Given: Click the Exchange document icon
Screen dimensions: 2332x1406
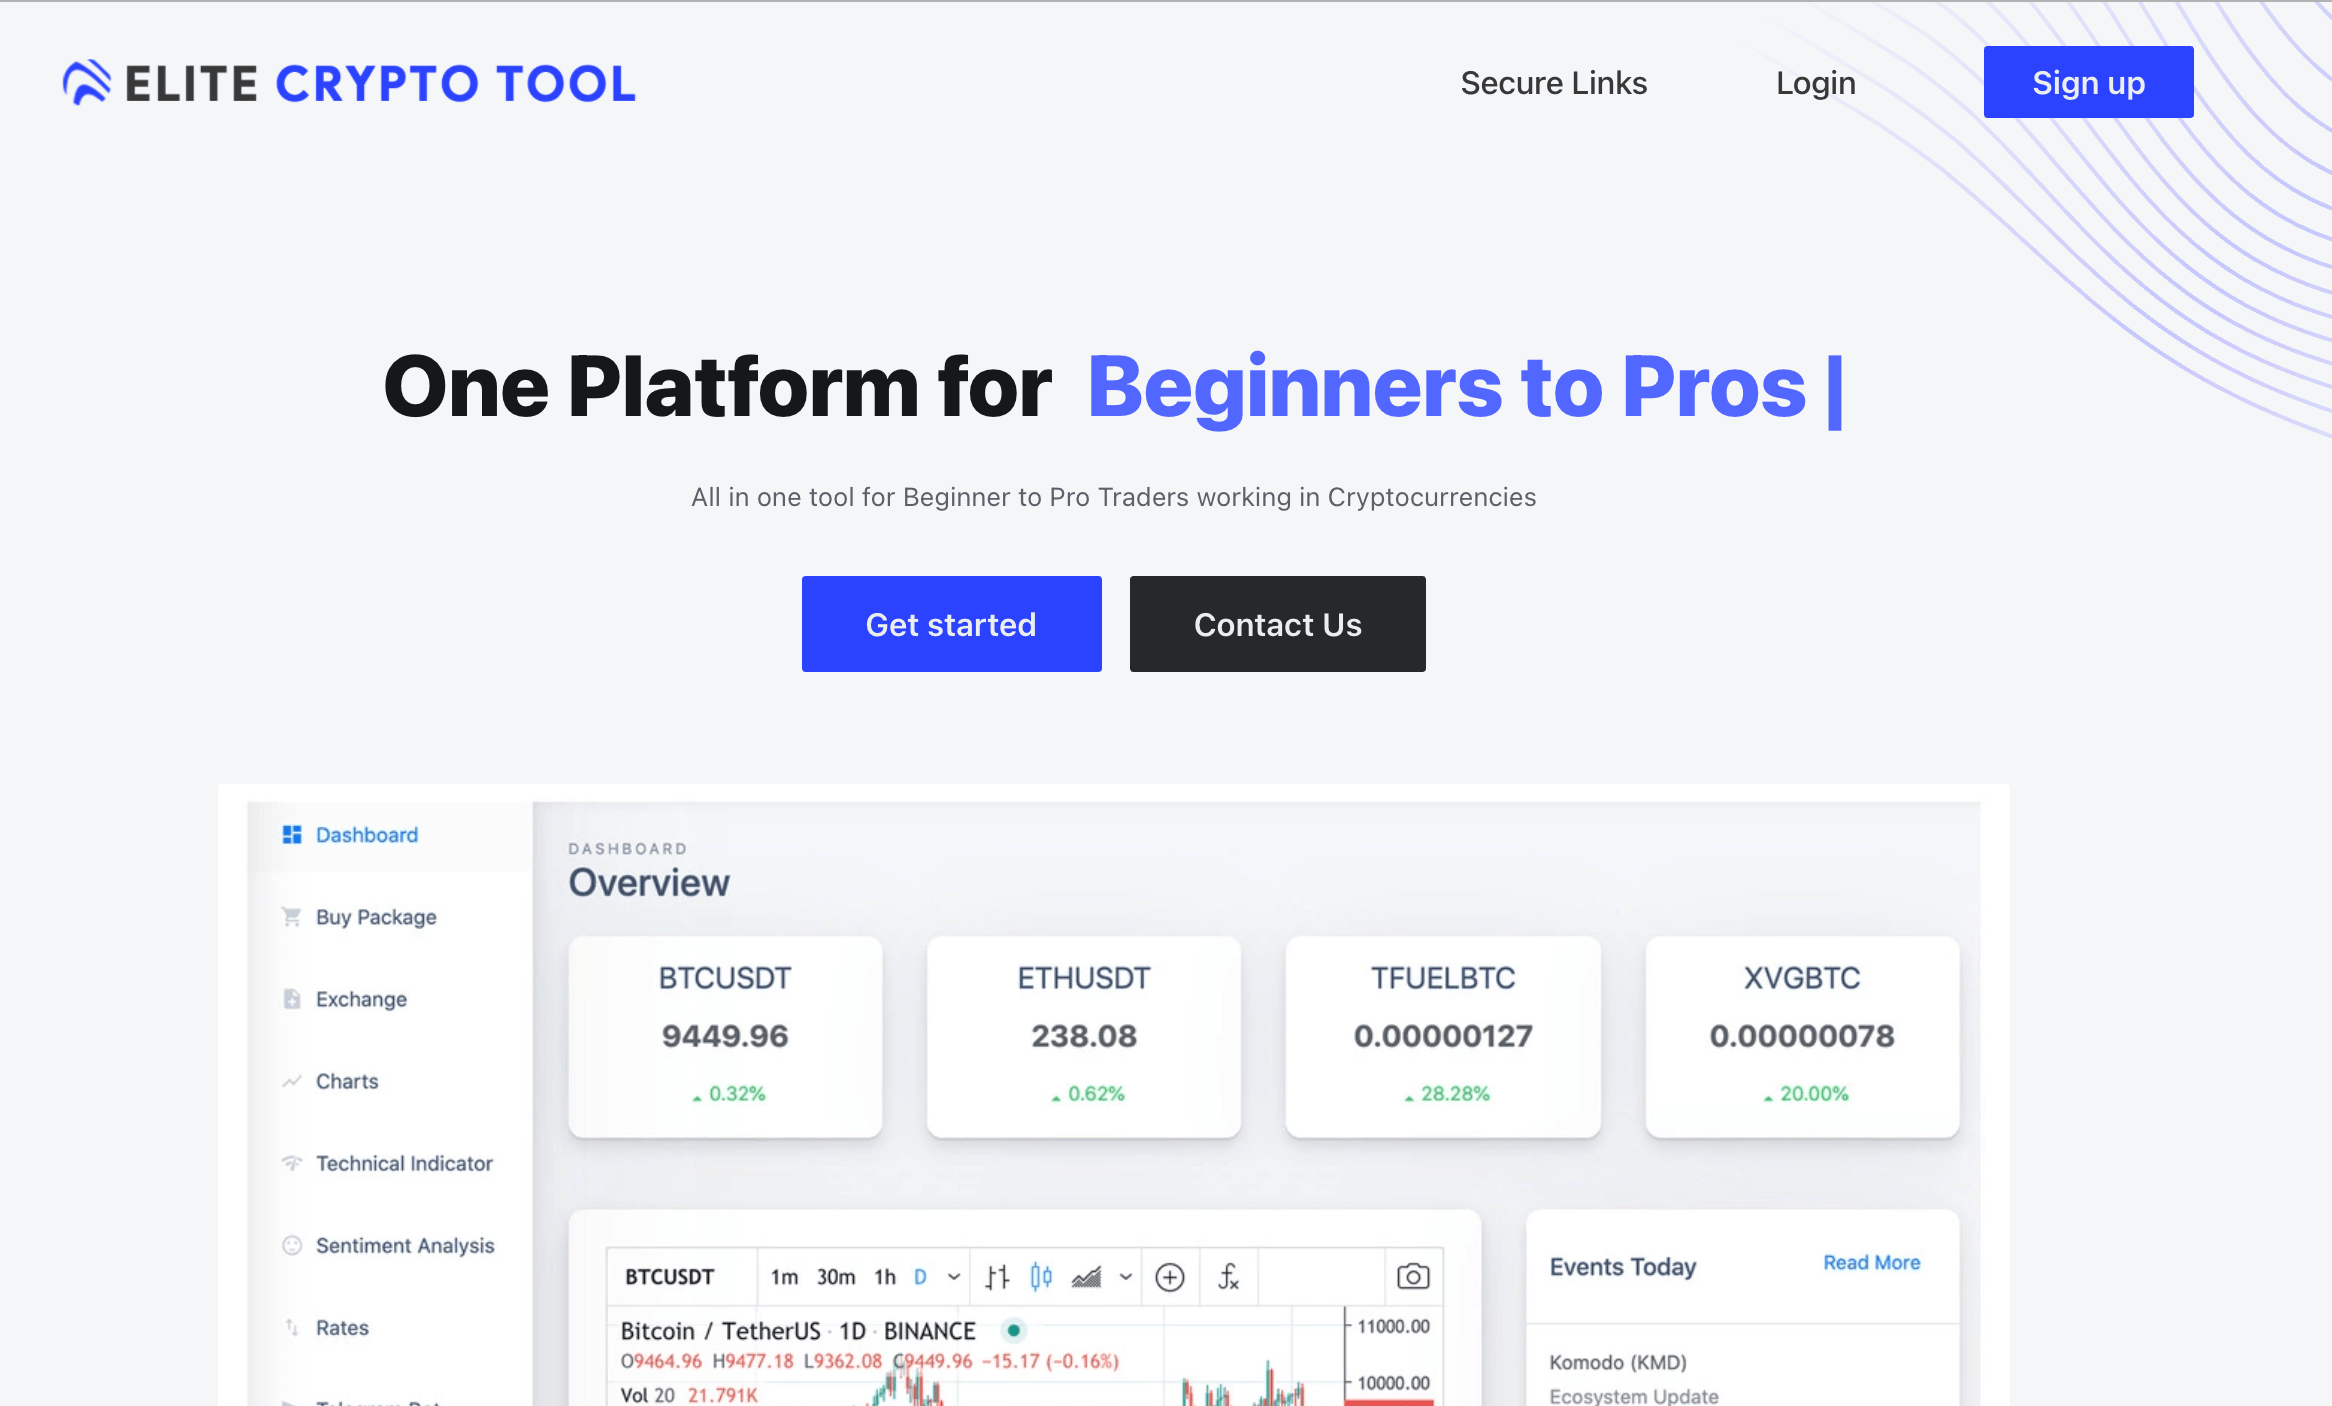Looking at the screenshot, I should [x=292, y=999].
